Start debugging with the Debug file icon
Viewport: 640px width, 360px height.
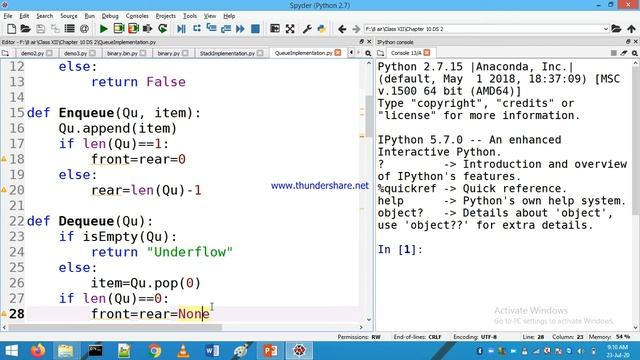182,29
